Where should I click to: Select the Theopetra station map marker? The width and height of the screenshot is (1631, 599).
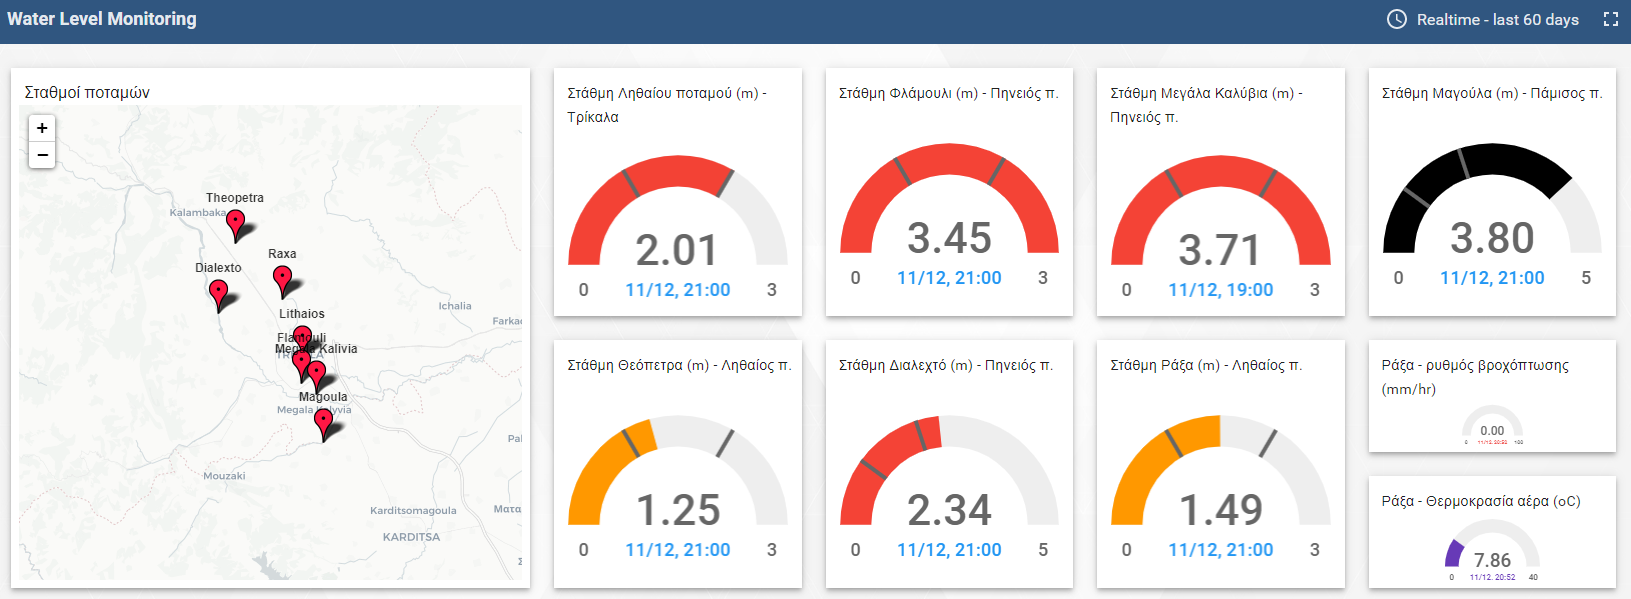point(235,225)
